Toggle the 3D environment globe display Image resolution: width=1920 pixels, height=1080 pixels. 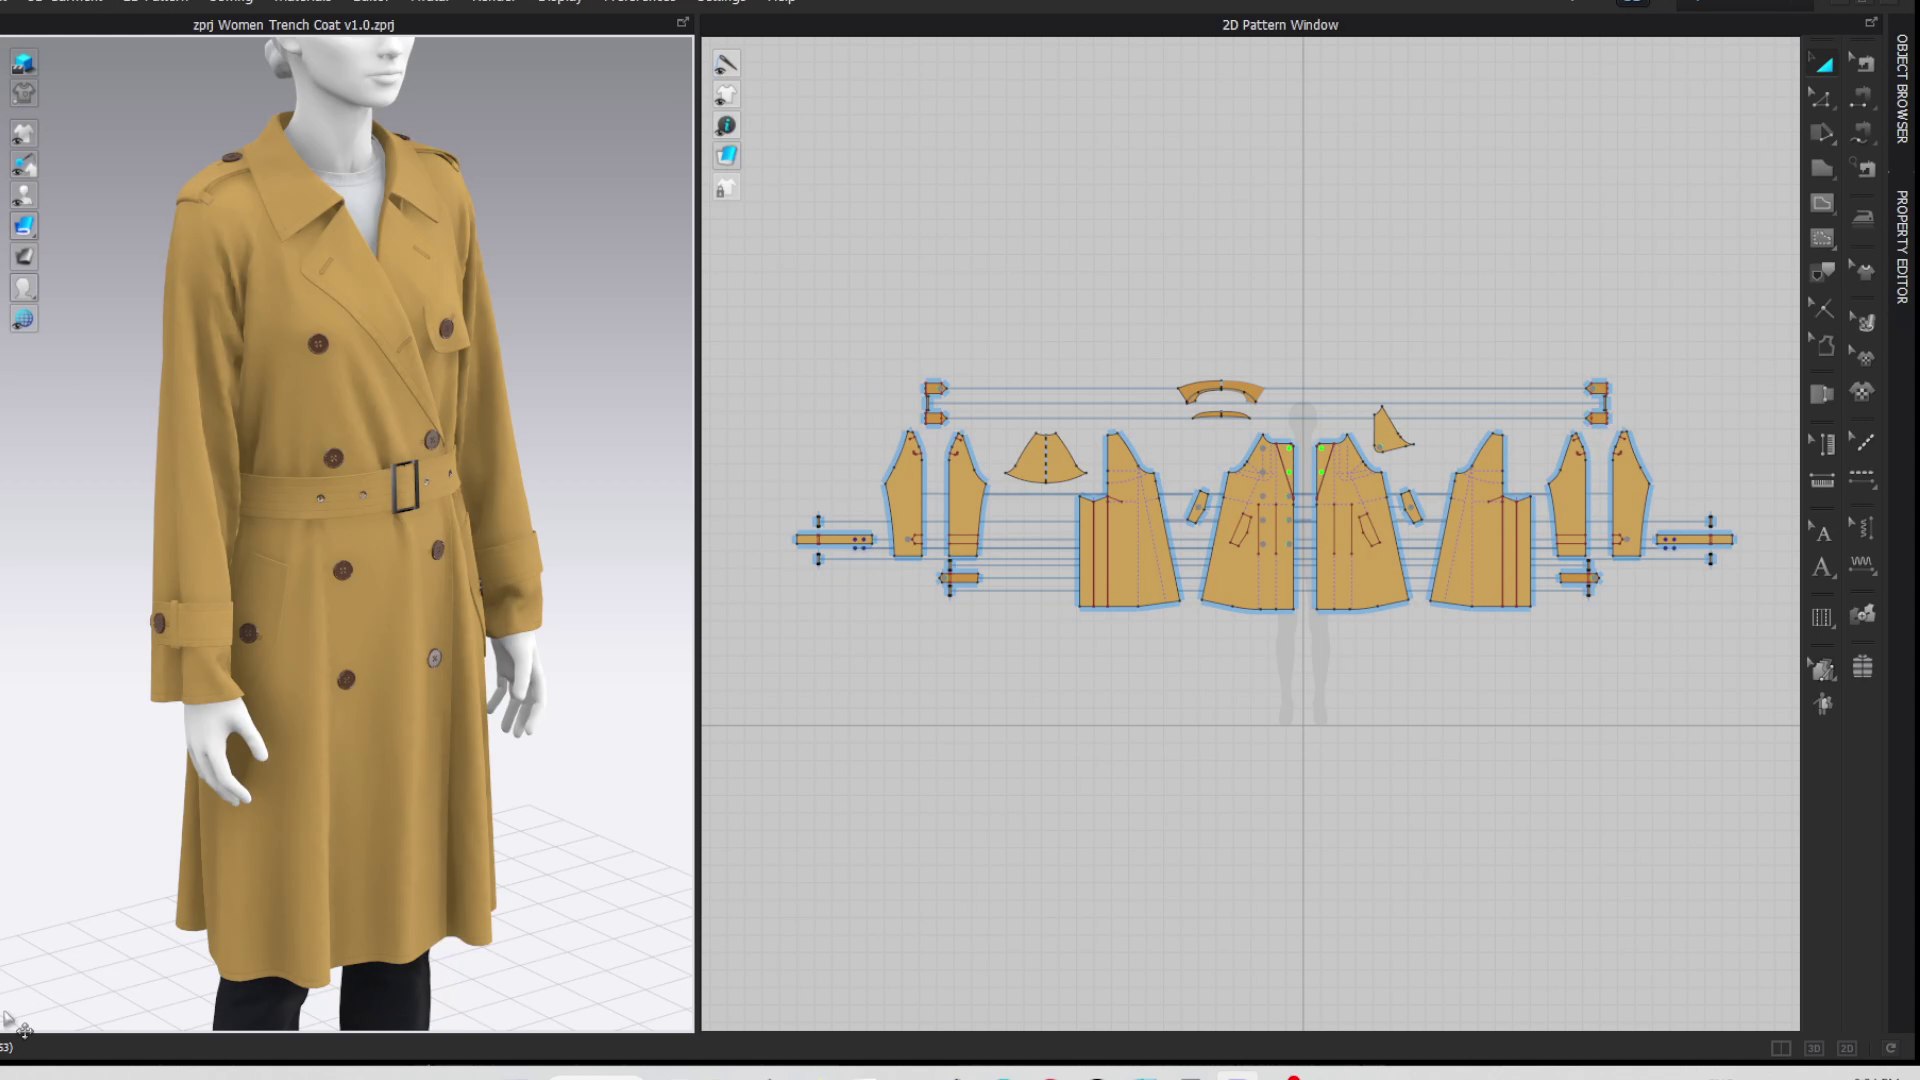tap(24, 319)
